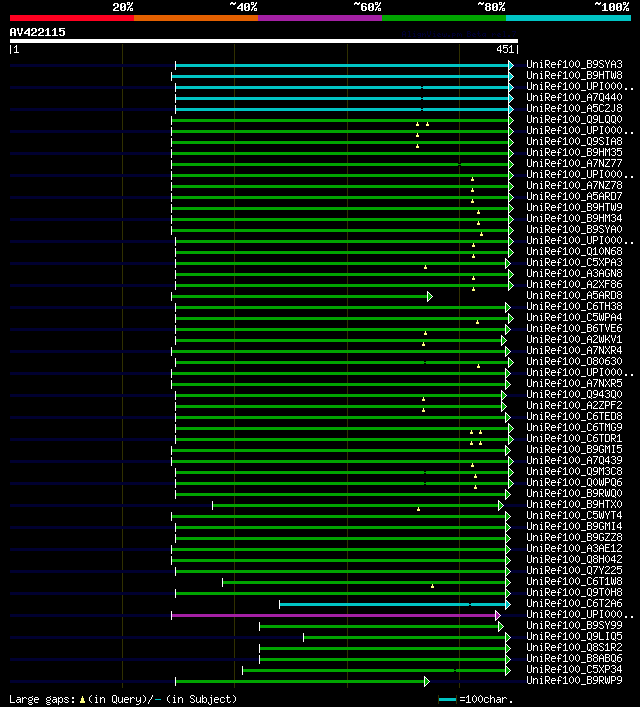This screenshot has height=707, width=640.
Task: Select hit label UniRef100_B9GMI5
Action: pos(574,450)
